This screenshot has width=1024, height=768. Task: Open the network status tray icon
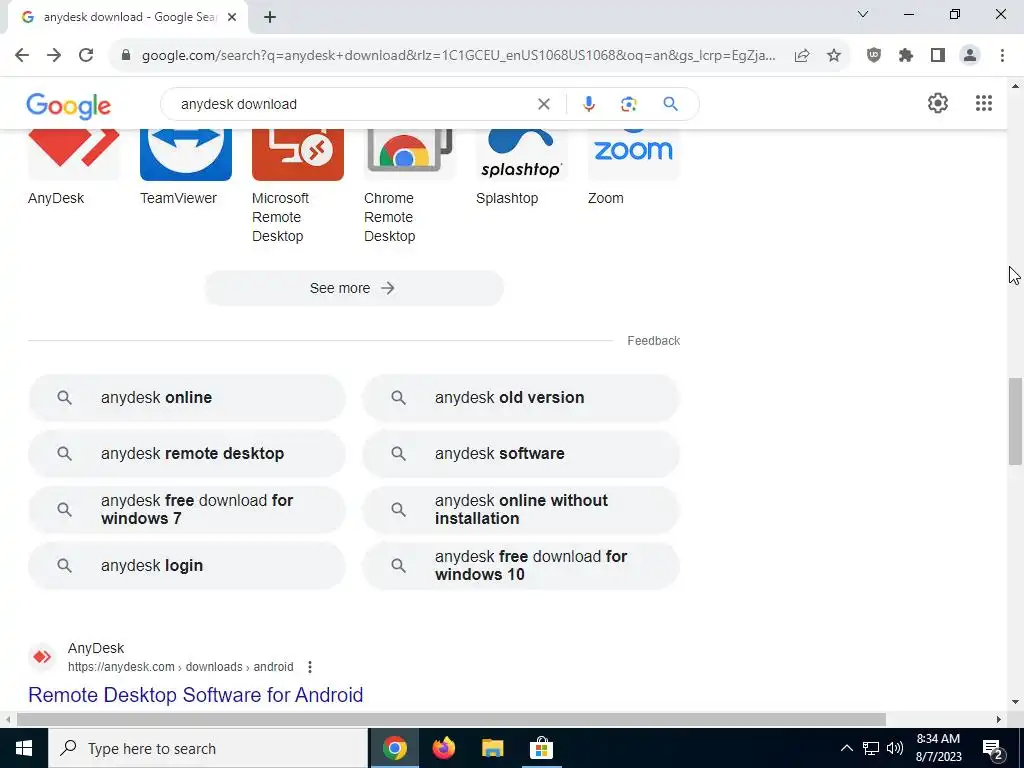[871, 748]
